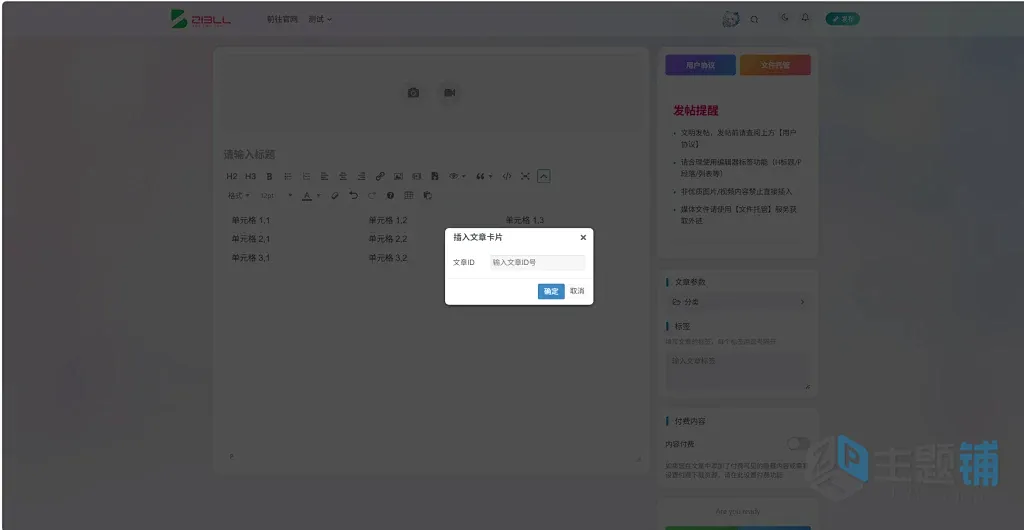Open editor help question-mark icon

(x=391, y=195)
